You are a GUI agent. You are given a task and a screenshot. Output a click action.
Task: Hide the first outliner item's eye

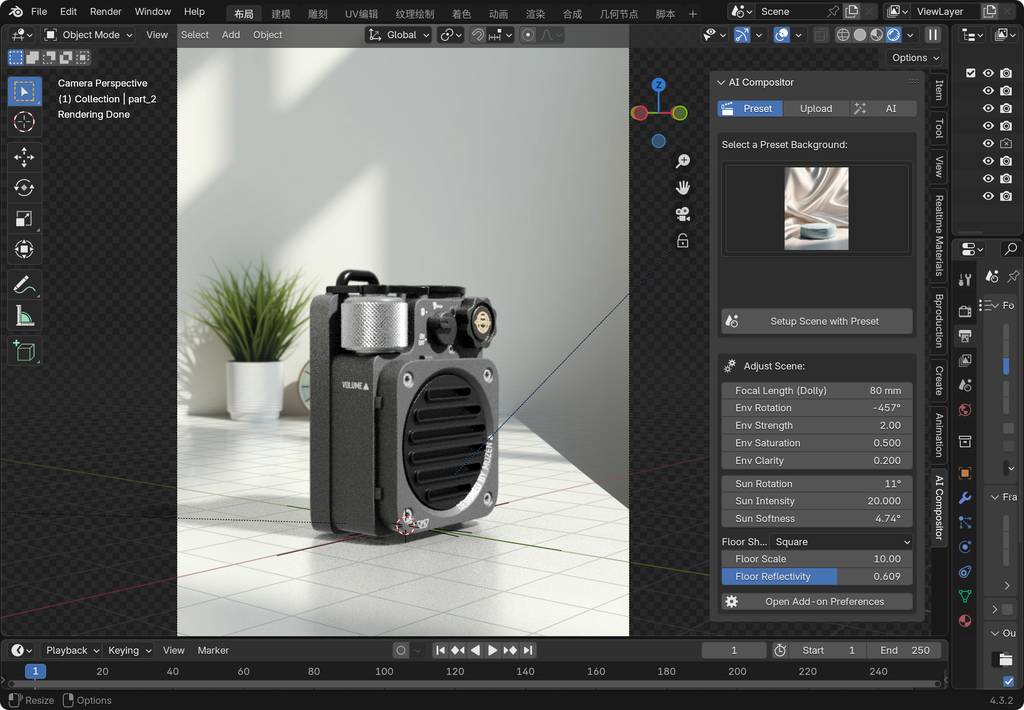click(988, 73)
